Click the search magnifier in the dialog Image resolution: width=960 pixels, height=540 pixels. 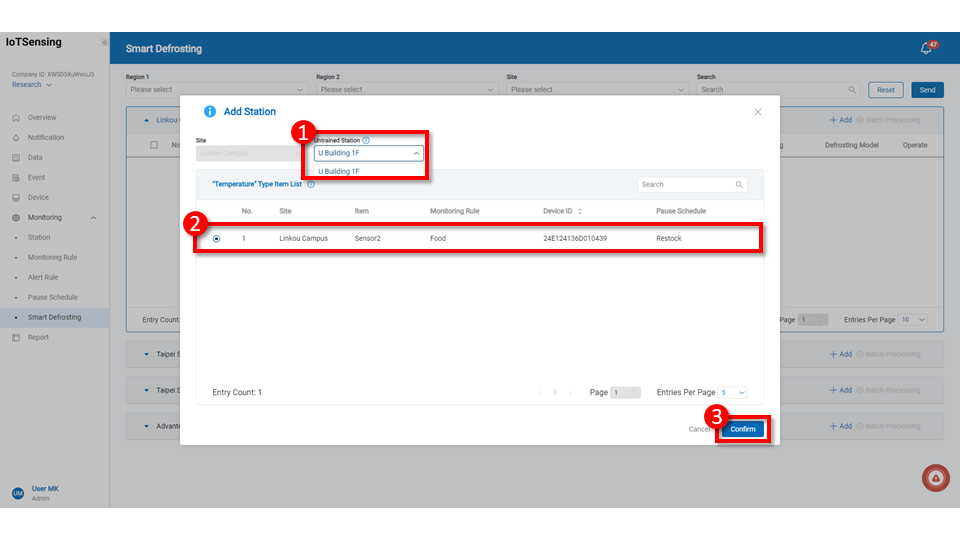point(739,185)
